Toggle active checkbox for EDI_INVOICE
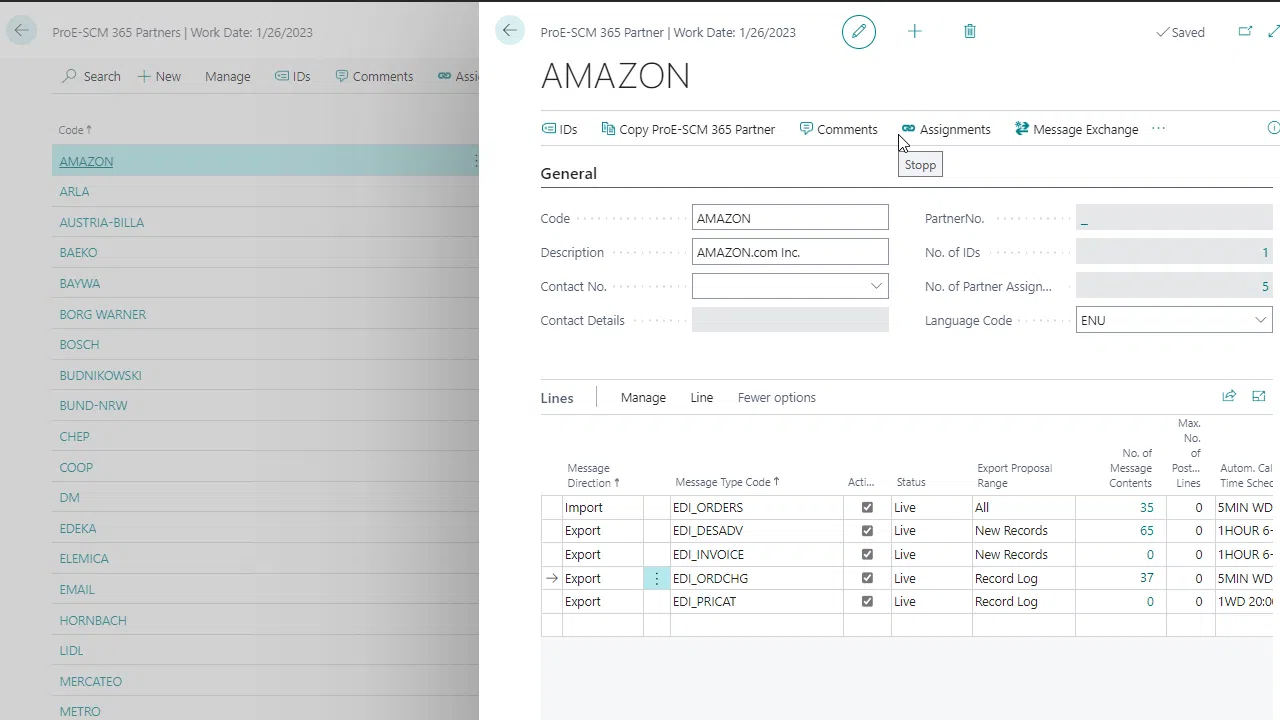The width and height of the screenshot is (1280, 720). 867,554
